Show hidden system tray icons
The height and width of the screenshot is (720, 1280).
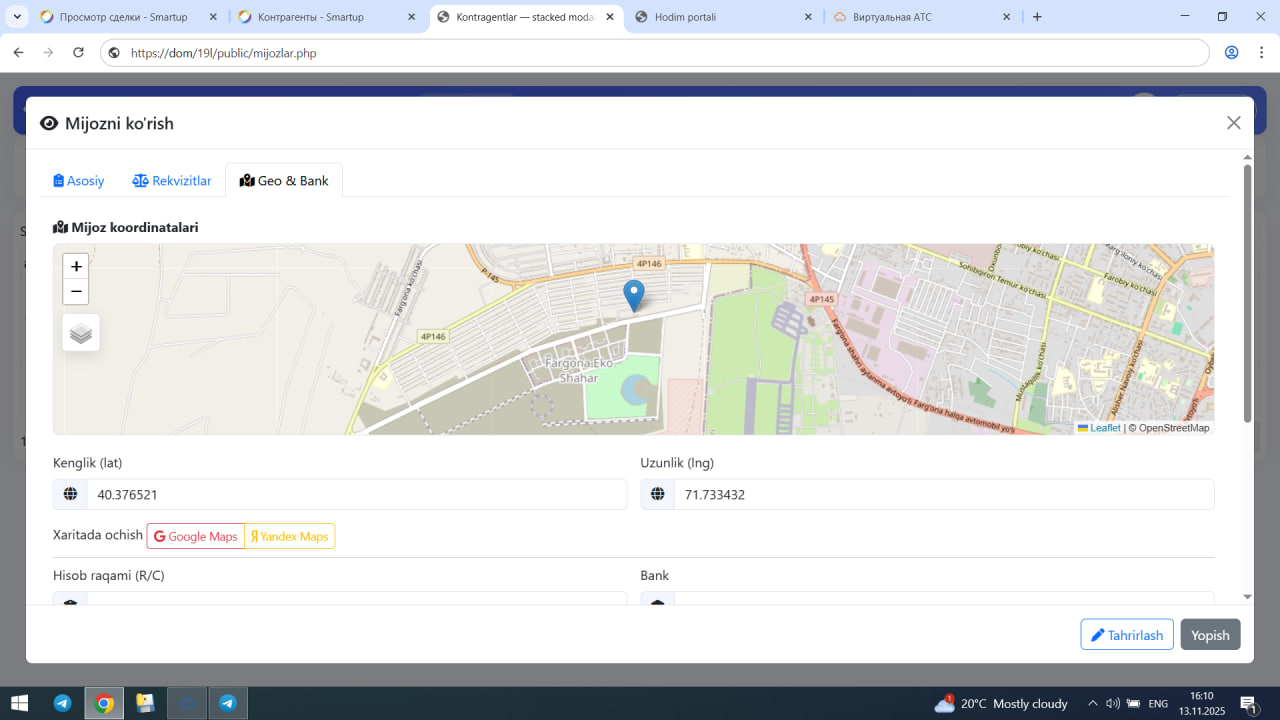[1093, 703]
